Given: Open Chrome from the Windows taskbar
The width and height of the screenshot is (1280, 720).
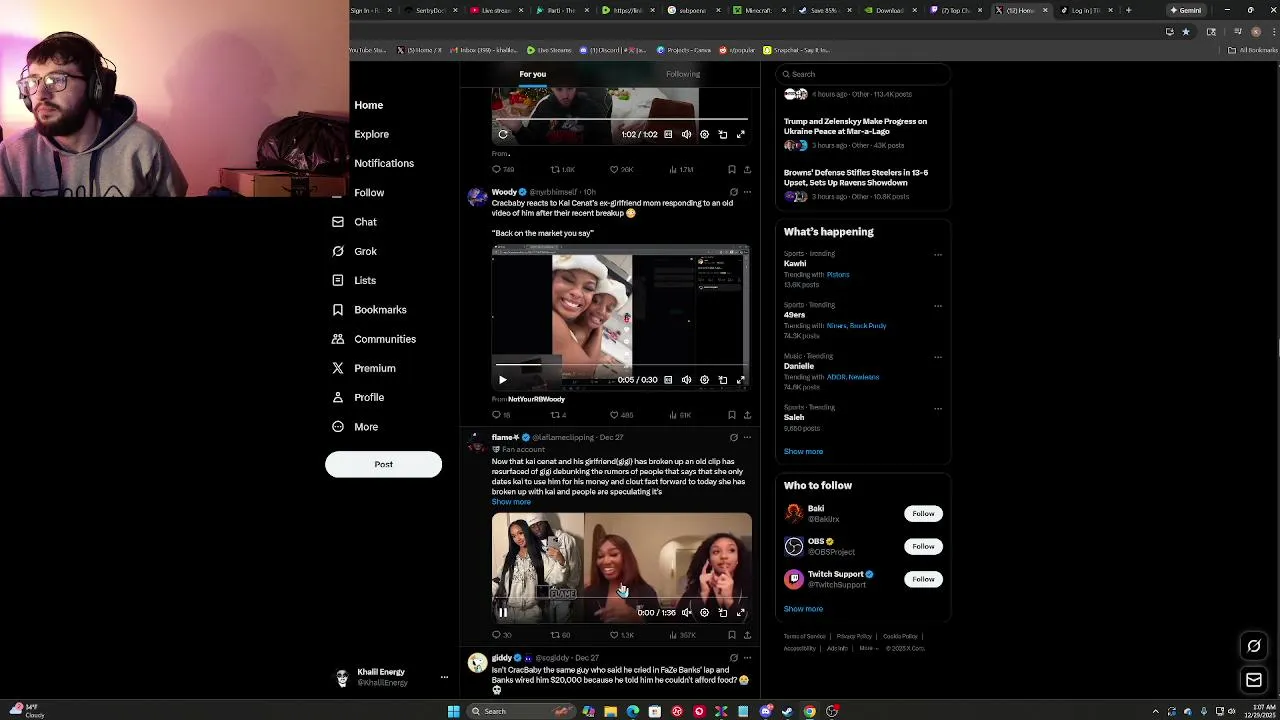Looking at the screenshot, I should coord(809,711).
